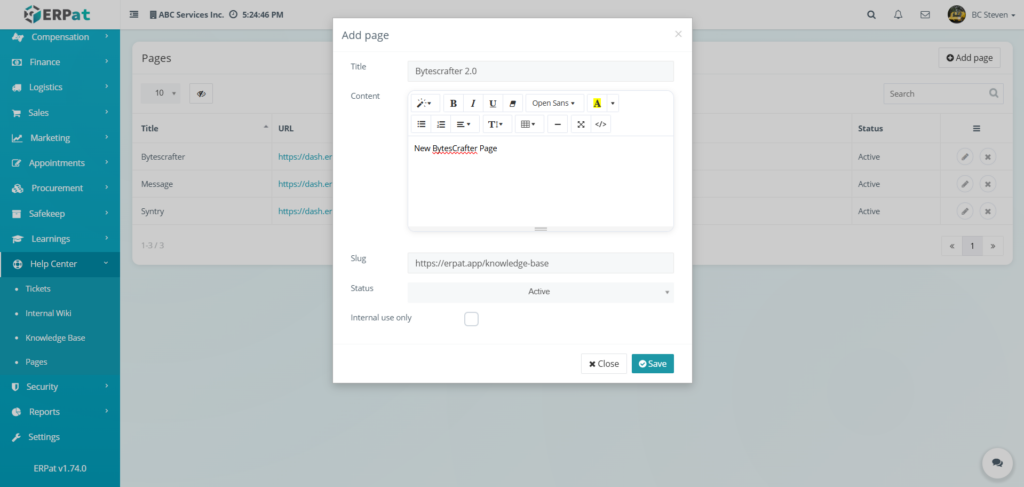Delete the Bytescrafter page row
1024x487 pixels.
[987, 157]
